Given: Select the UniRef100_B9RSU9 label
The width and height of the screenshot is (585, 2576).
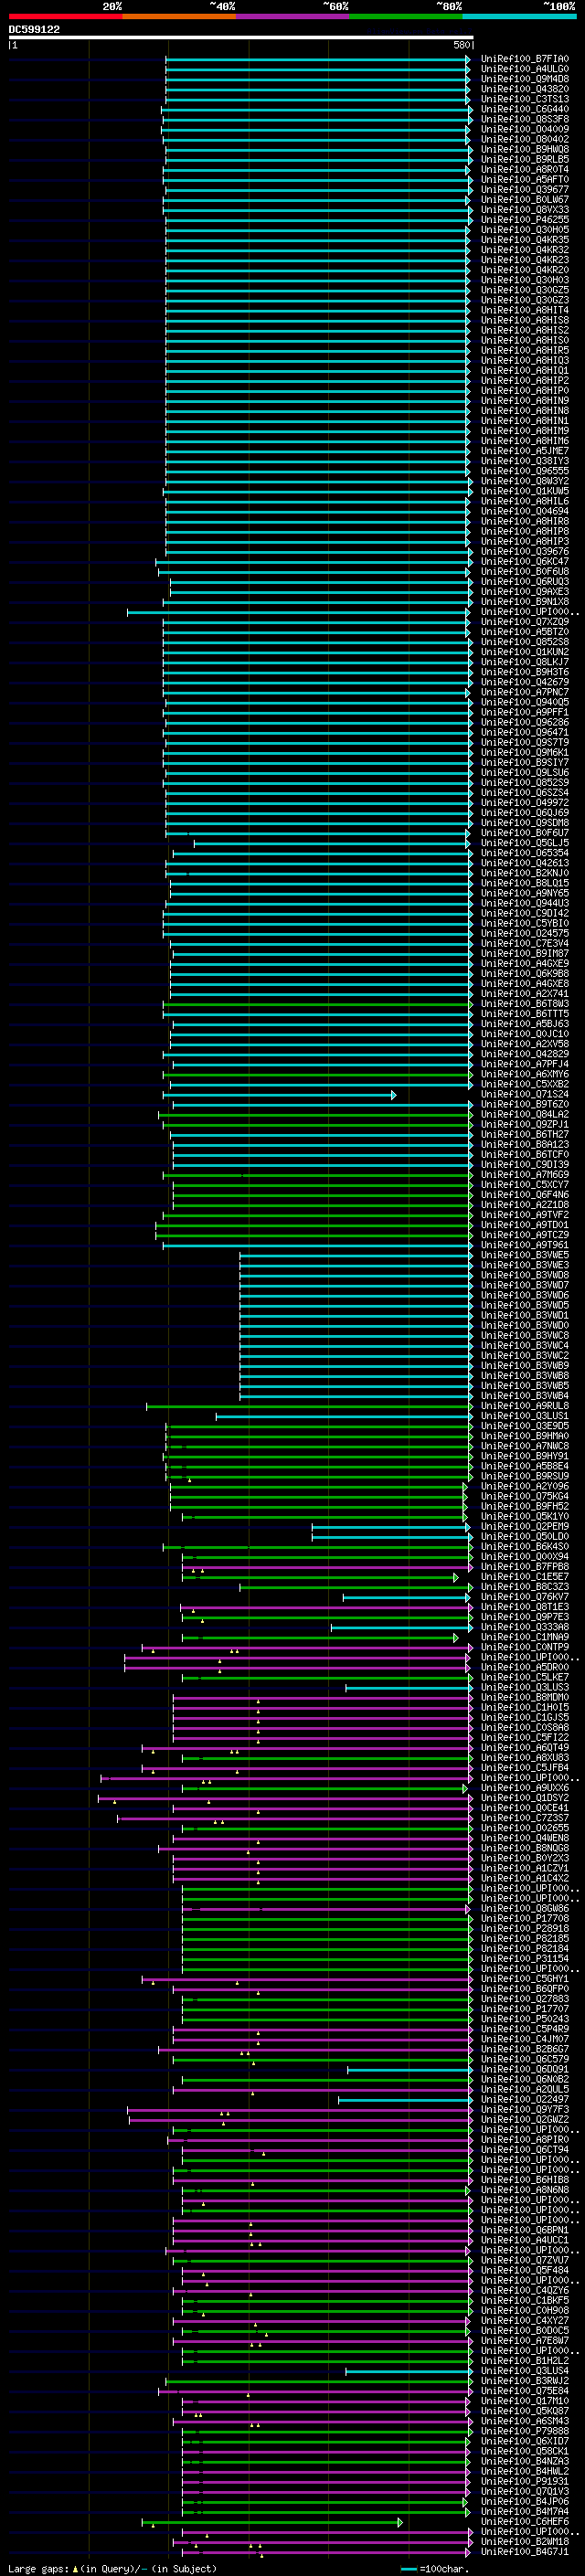Looking at the screenshot, I should click(x=524, y=1476).
